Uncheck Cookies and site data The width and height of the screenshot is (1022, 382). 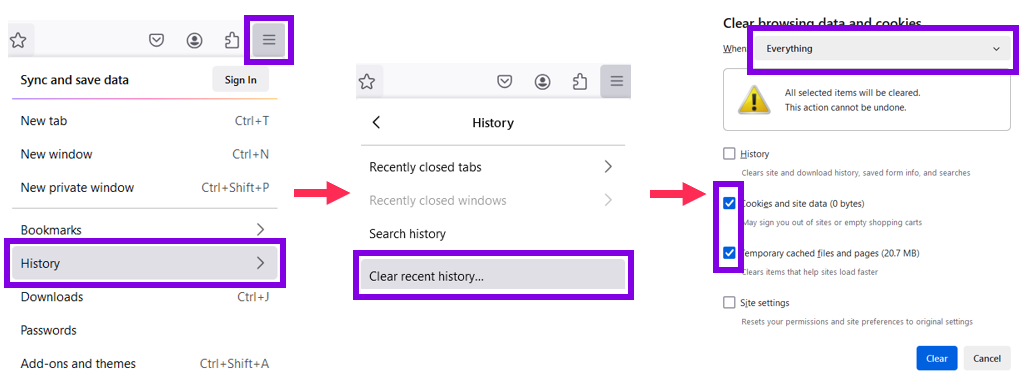coord(729,203)
